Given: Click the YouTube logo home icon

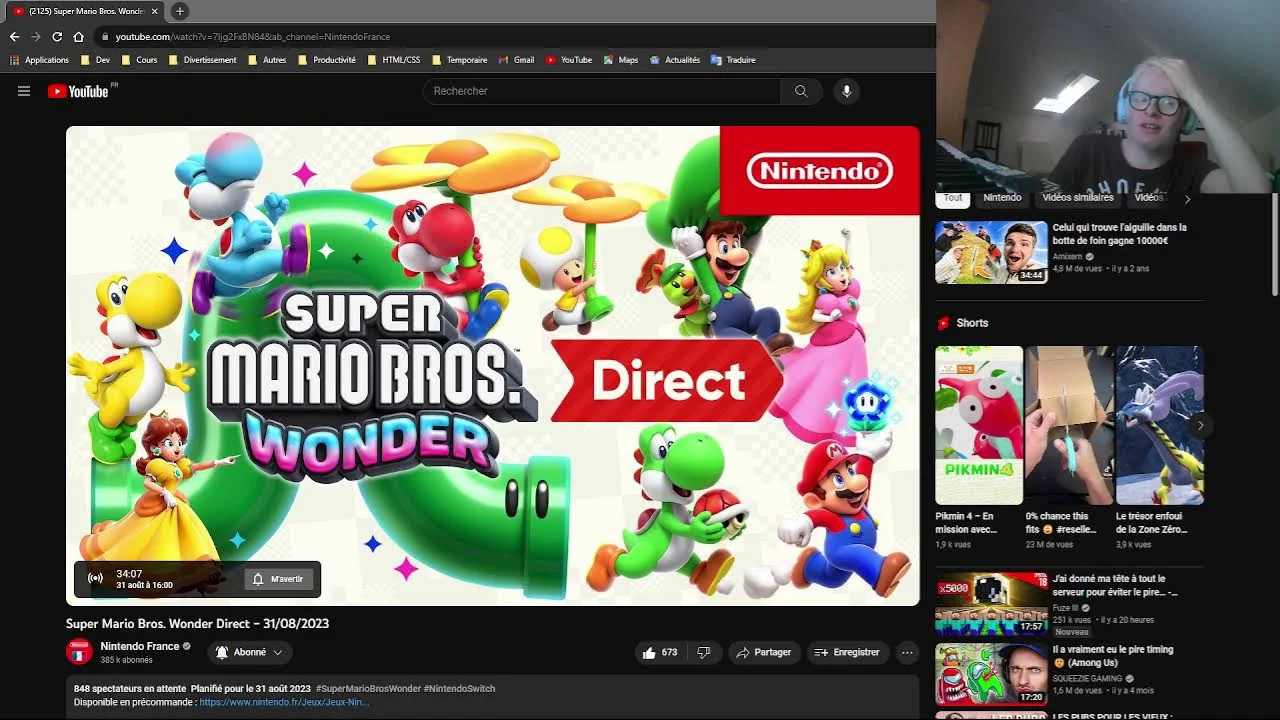Looking at the screenshot, I should [x=78, y=91].
